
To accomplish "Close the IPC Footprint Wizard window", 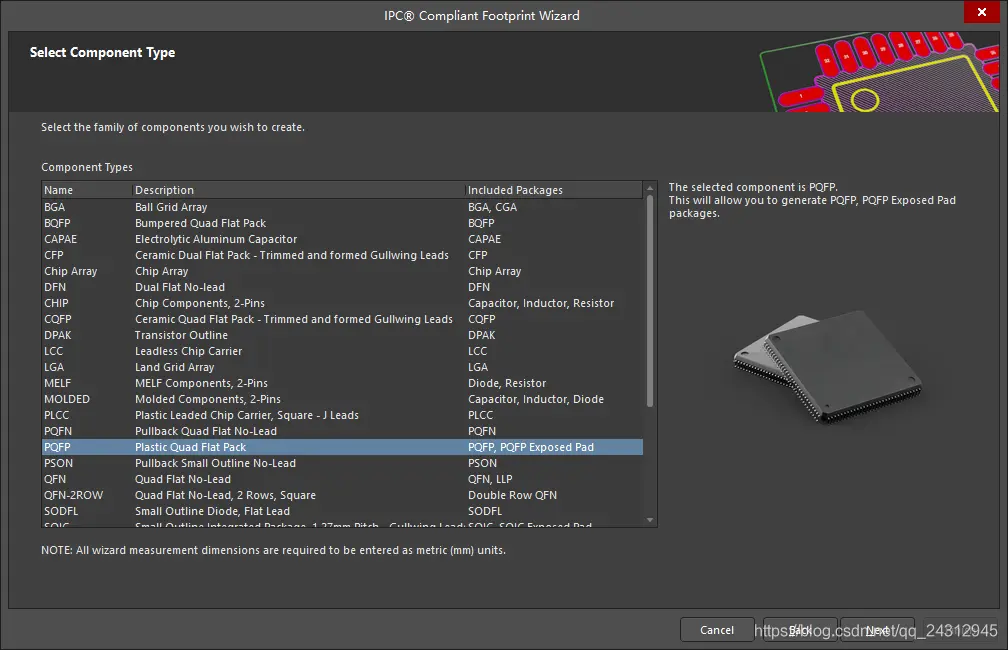I will pyautogui.click(x=982, y=12).
